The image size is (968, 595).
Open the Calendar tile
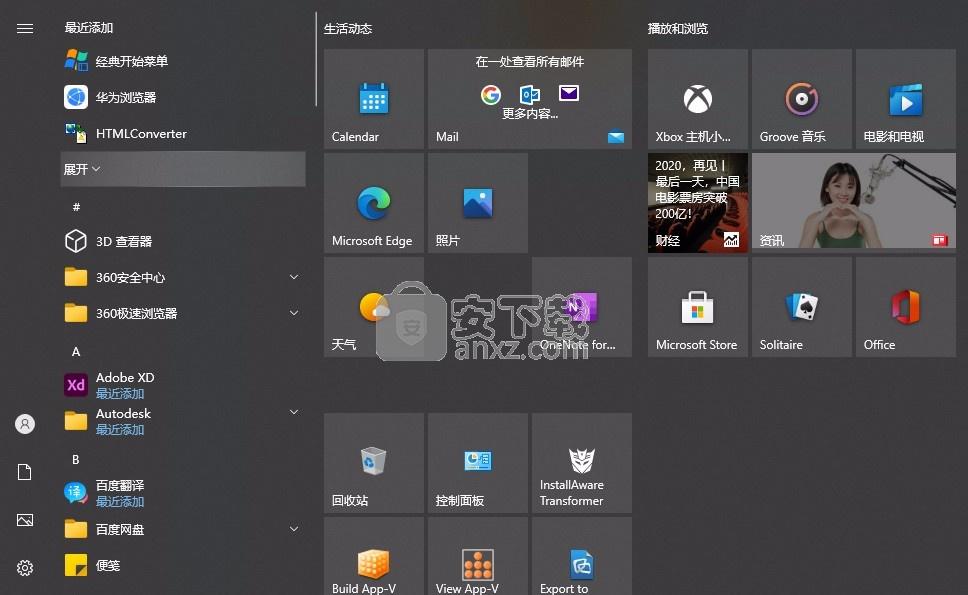point(374,99)
